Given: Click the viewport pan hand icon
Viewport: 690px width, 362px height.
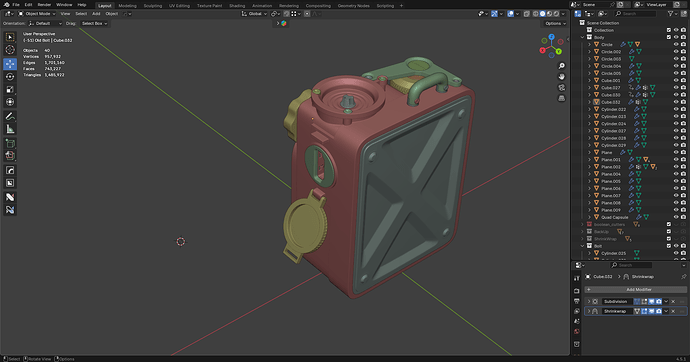Looking at the screenshot, I should point(562,77).
